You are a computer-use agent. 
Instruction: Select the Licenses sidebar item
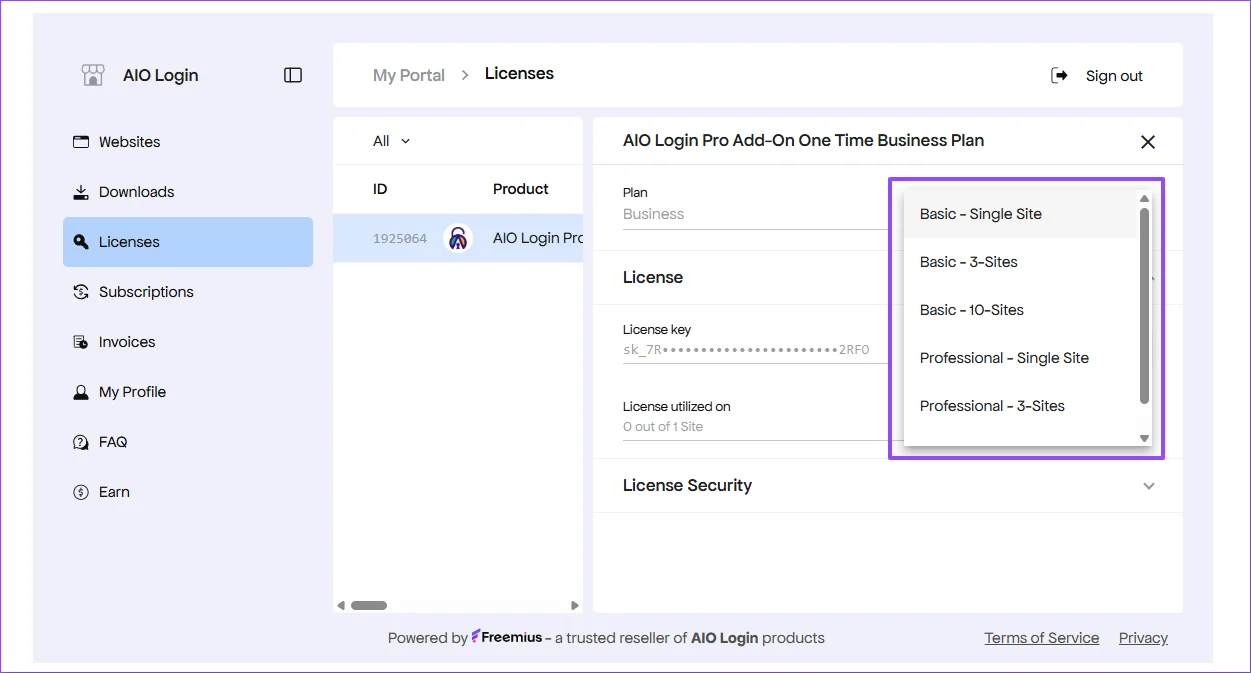[x=188, y=242]
